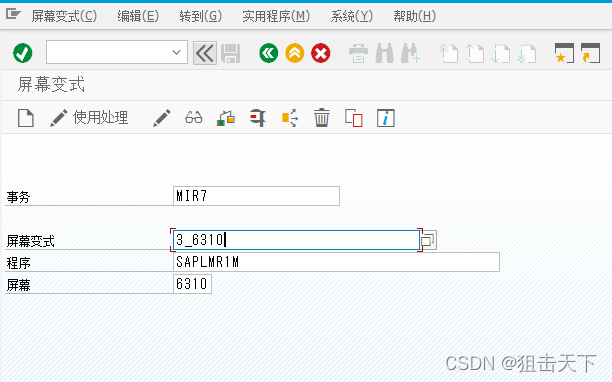
Task: Collapse the command field with double-chevron button
Action: pyautogui.click(x=205, y=53)
